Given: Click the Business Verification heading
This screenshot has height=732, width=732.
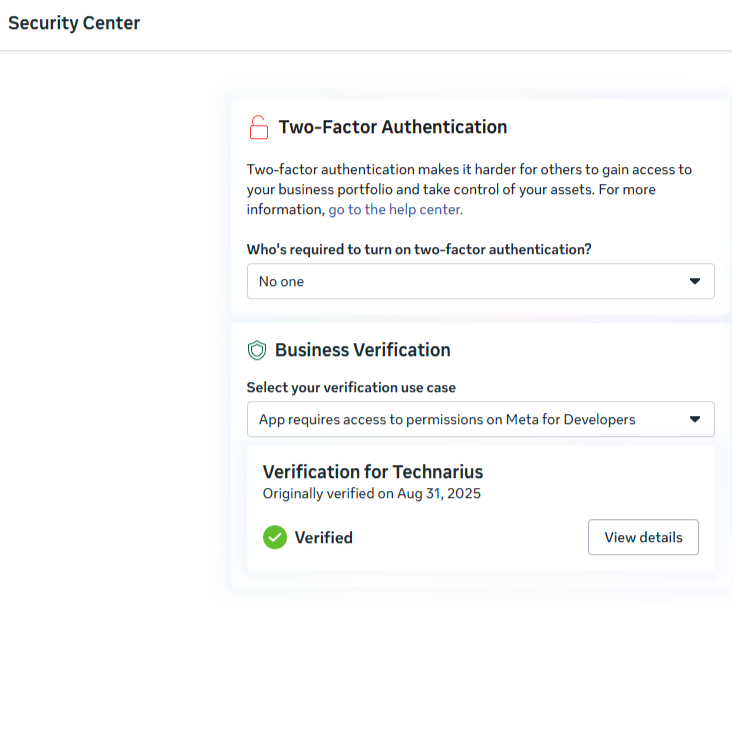Looking at the screenshot, I should [x=363, y=350].
